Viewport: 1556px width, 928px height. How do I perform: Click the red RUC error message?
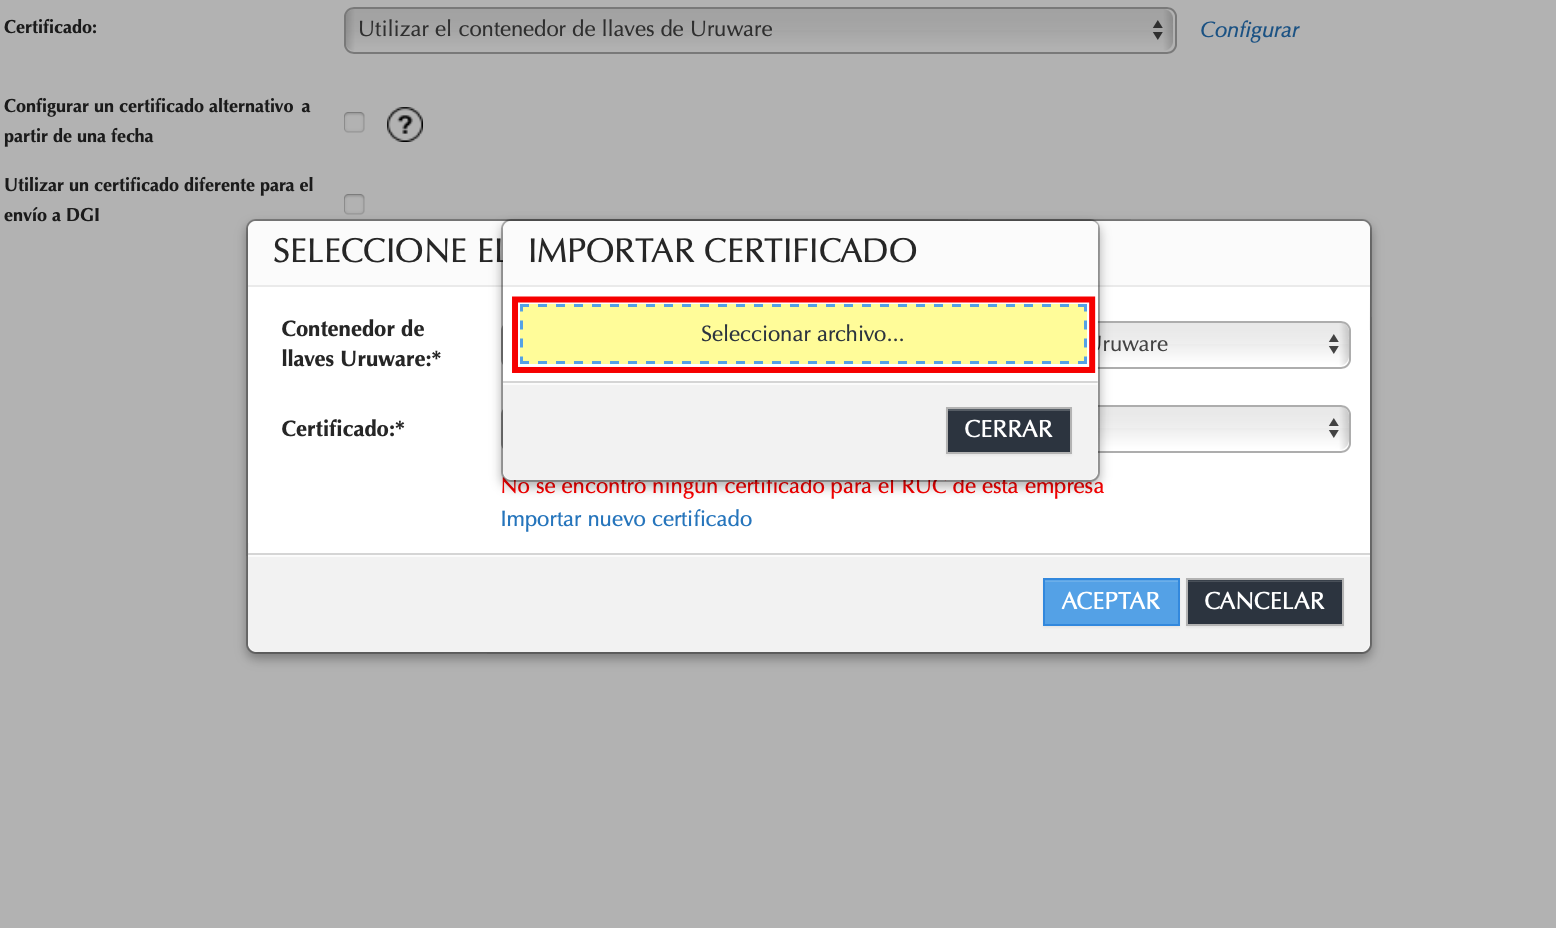pyautogui.click(x=802, y=486)
